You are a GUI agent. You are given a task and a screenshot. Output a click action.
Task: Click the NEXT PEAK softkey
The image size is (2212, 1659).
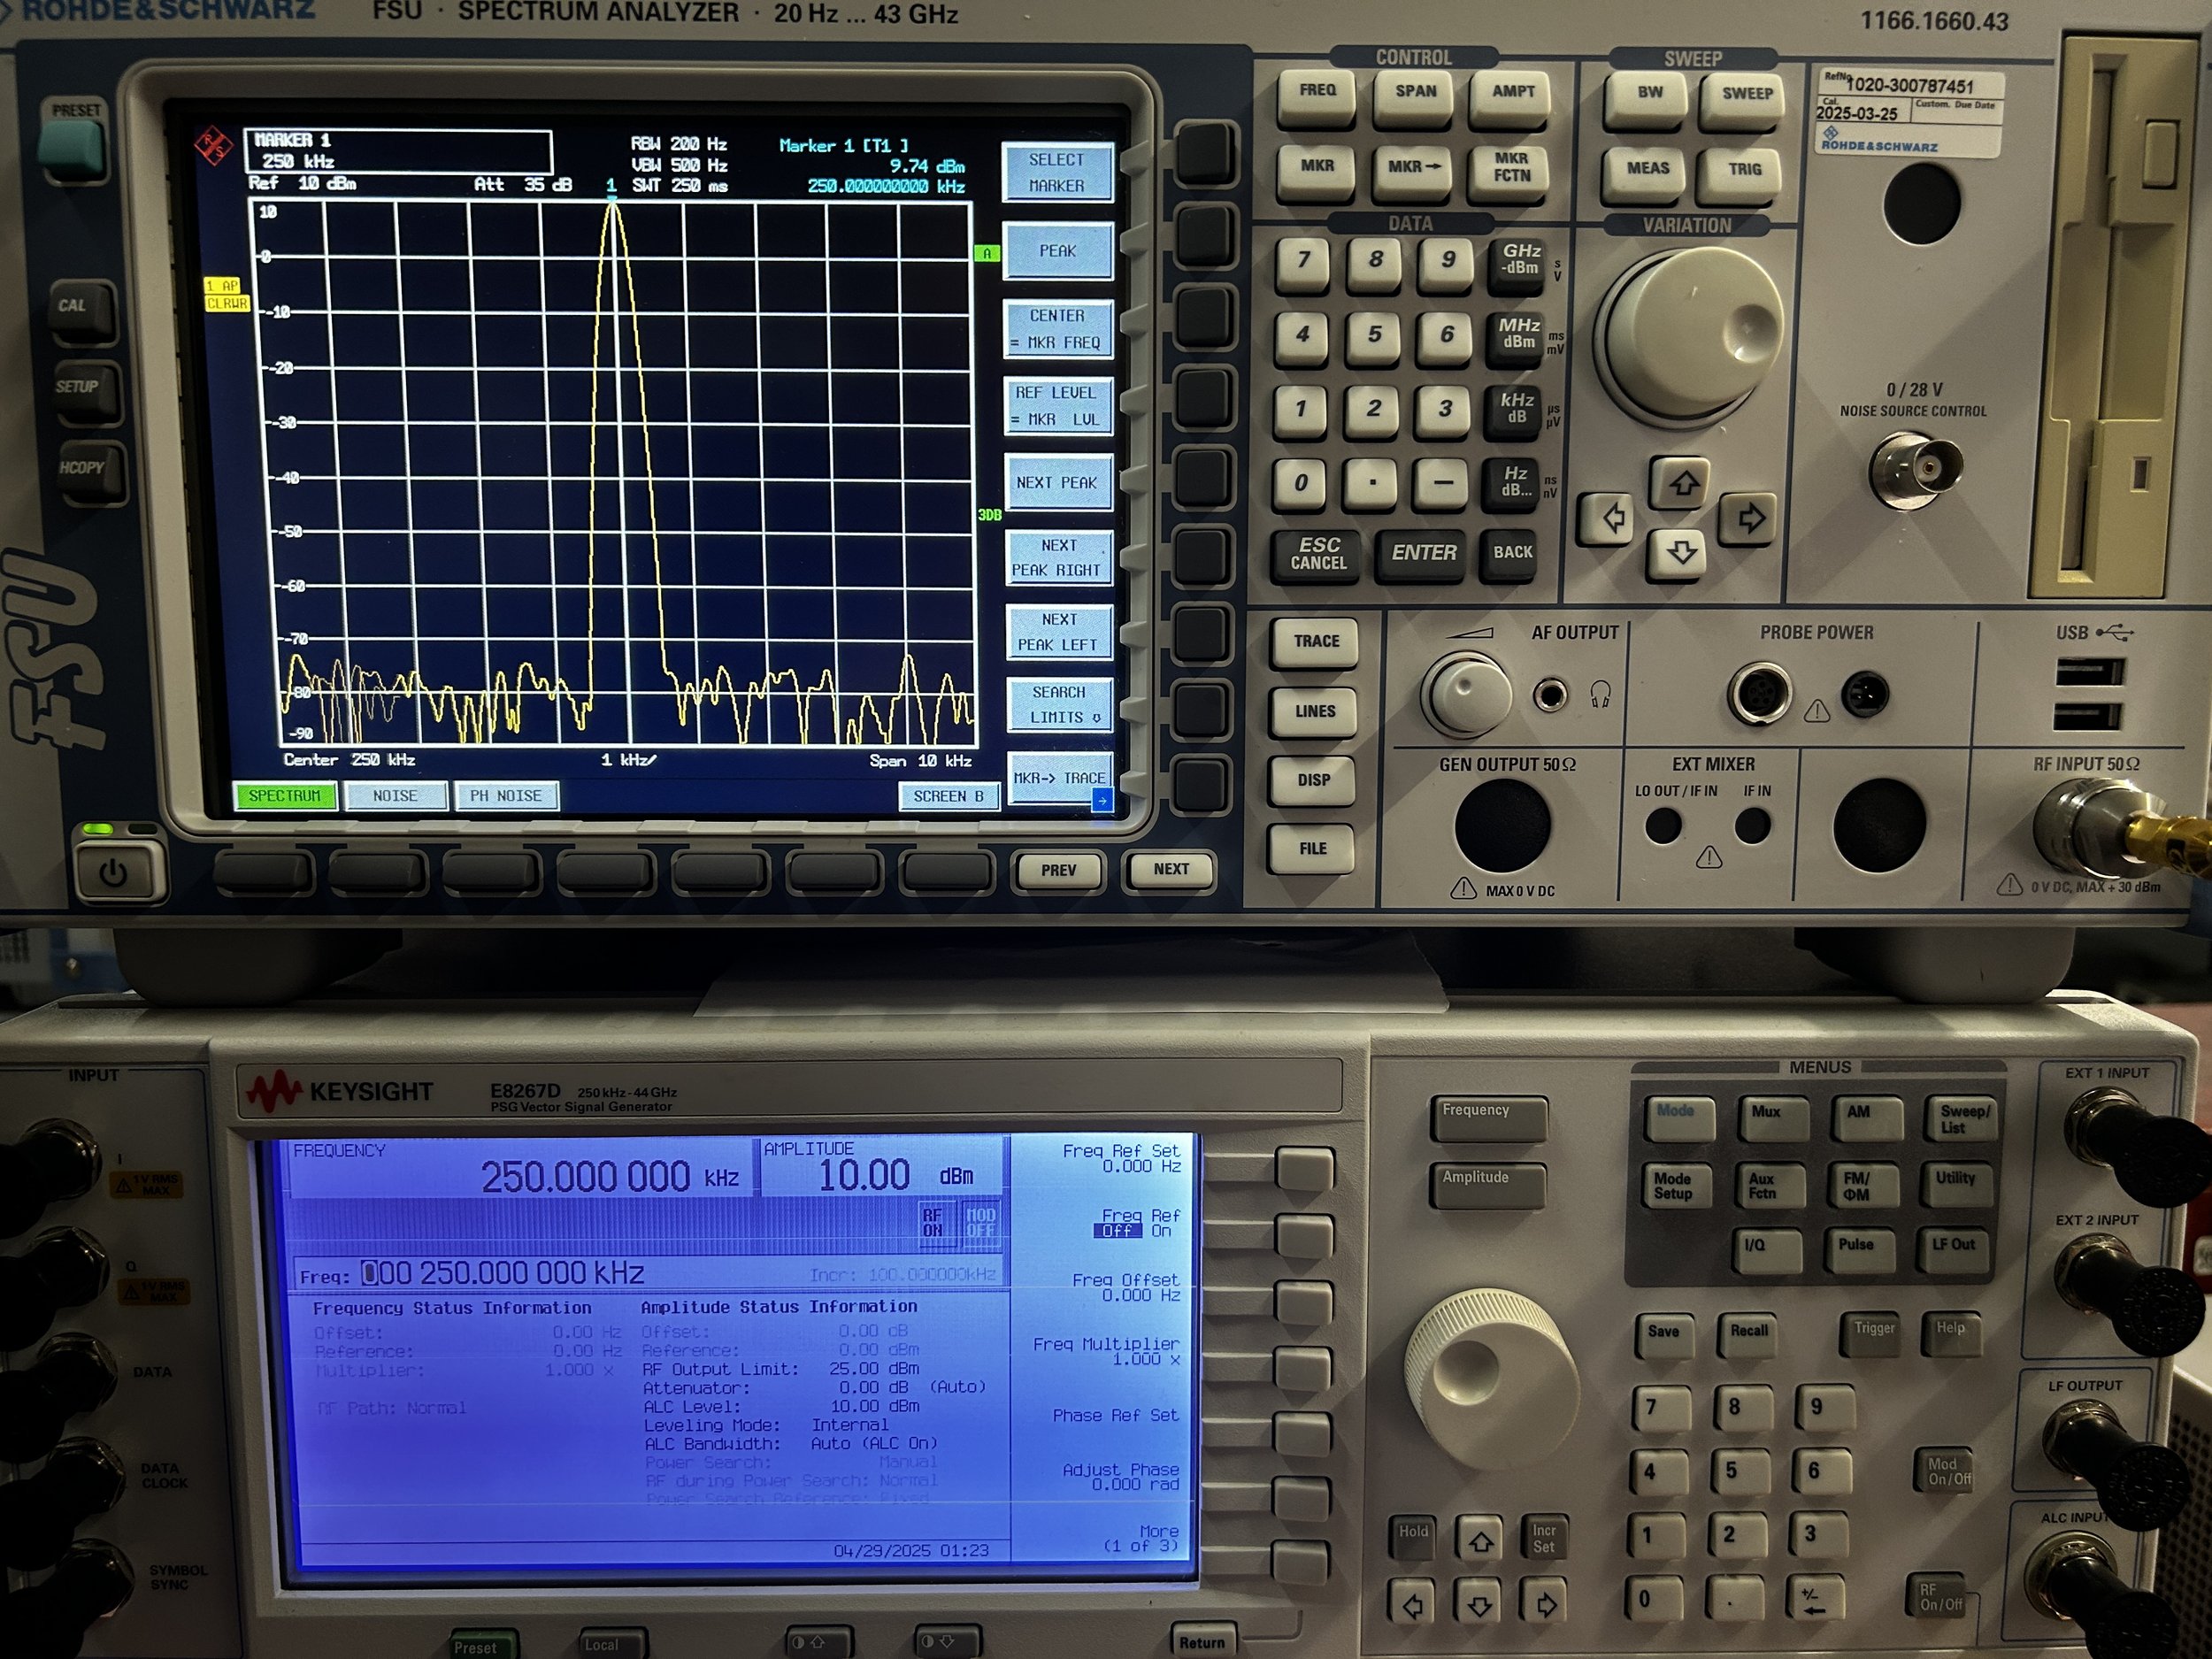point(1057,483)
